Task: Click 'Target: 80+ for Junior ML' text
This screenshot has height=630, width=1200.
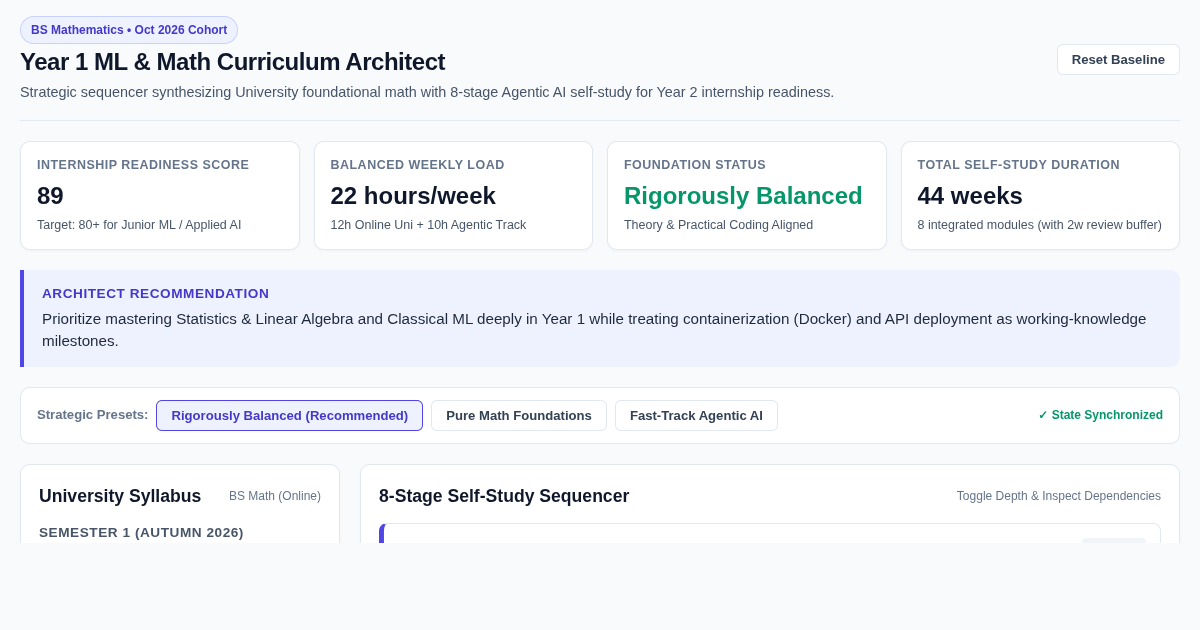Action: (139, 225)
